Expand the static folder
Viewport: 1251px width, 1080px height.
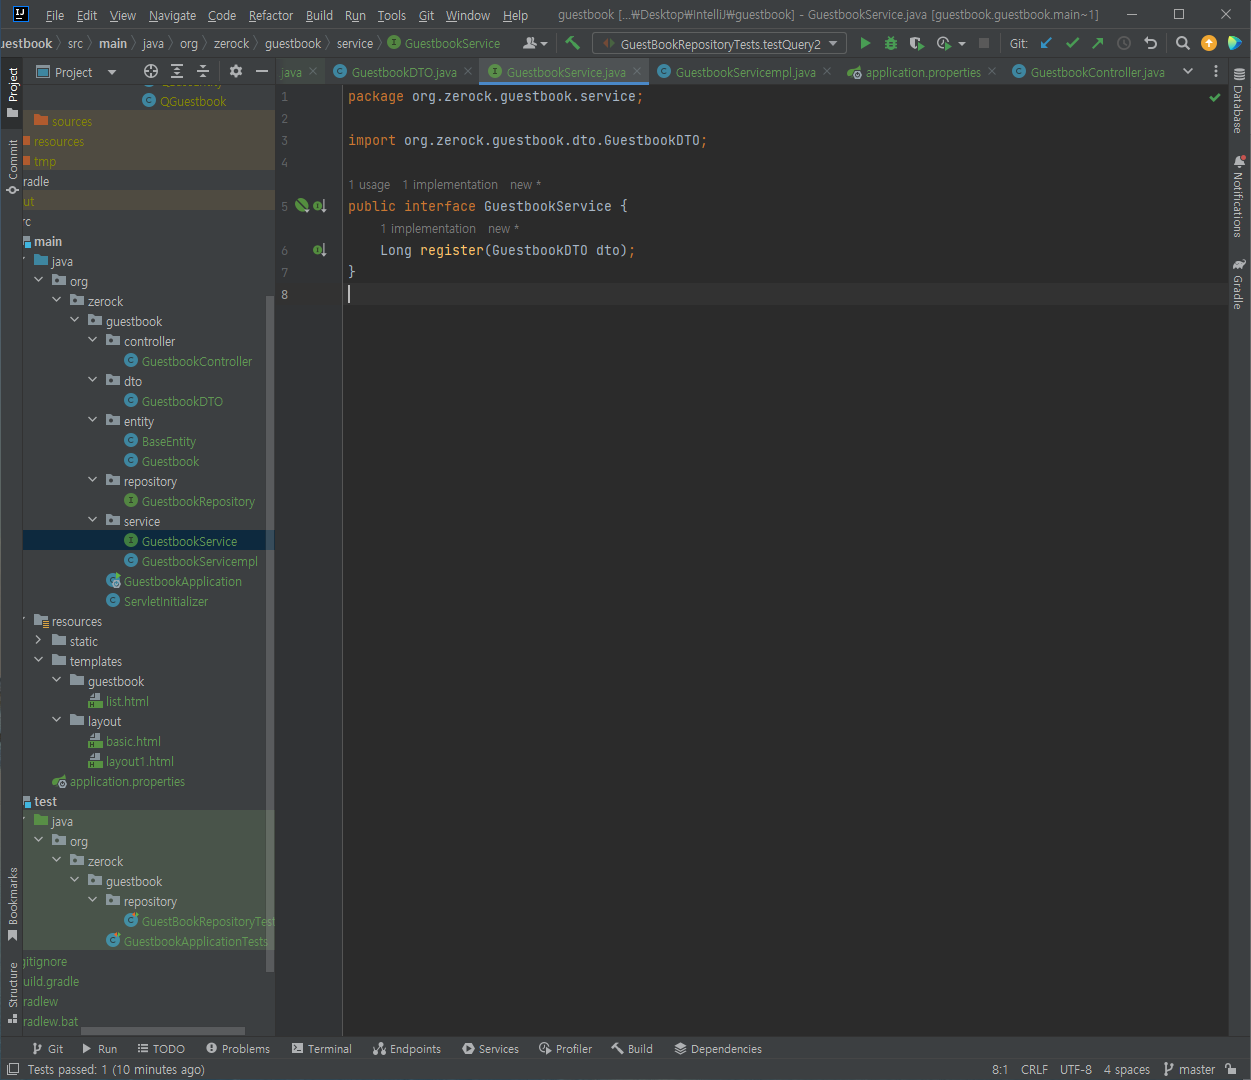coord(39,641)
